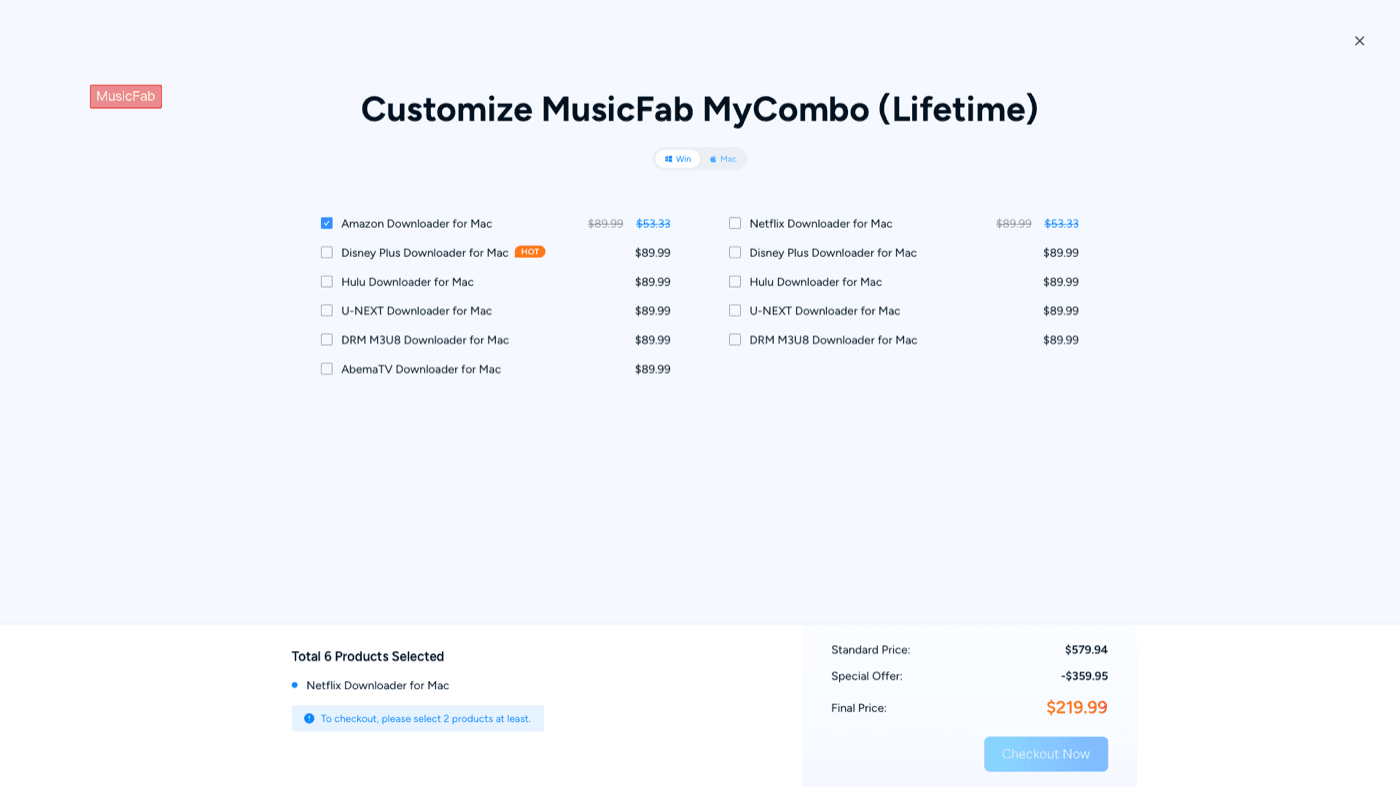Close the MyCombo customization dialog
This screenshot has width=1400, height=787.
(1359, 41)
